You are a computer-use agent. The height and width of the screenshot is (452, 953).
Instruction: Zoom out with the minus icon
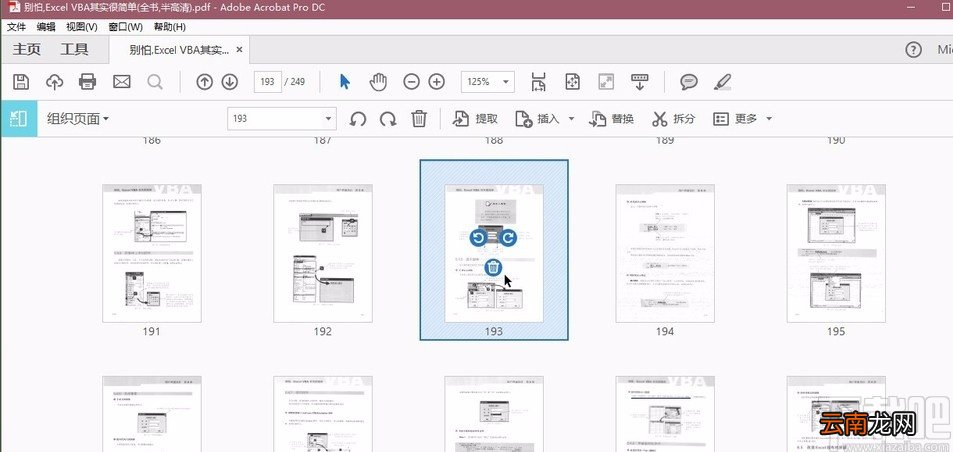(411, 81)
